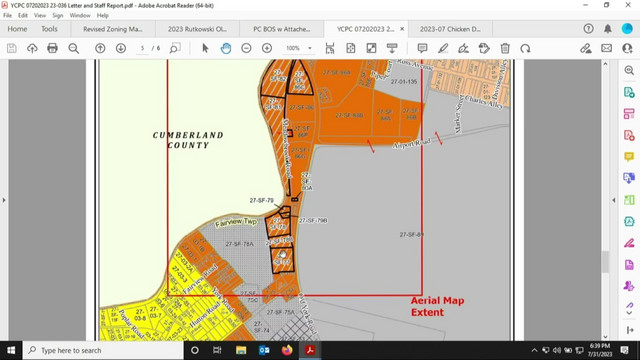Switch to the 2023-07 Chicken tab
This screenshot has width=640, height=360.
click(x=450, y=29)
